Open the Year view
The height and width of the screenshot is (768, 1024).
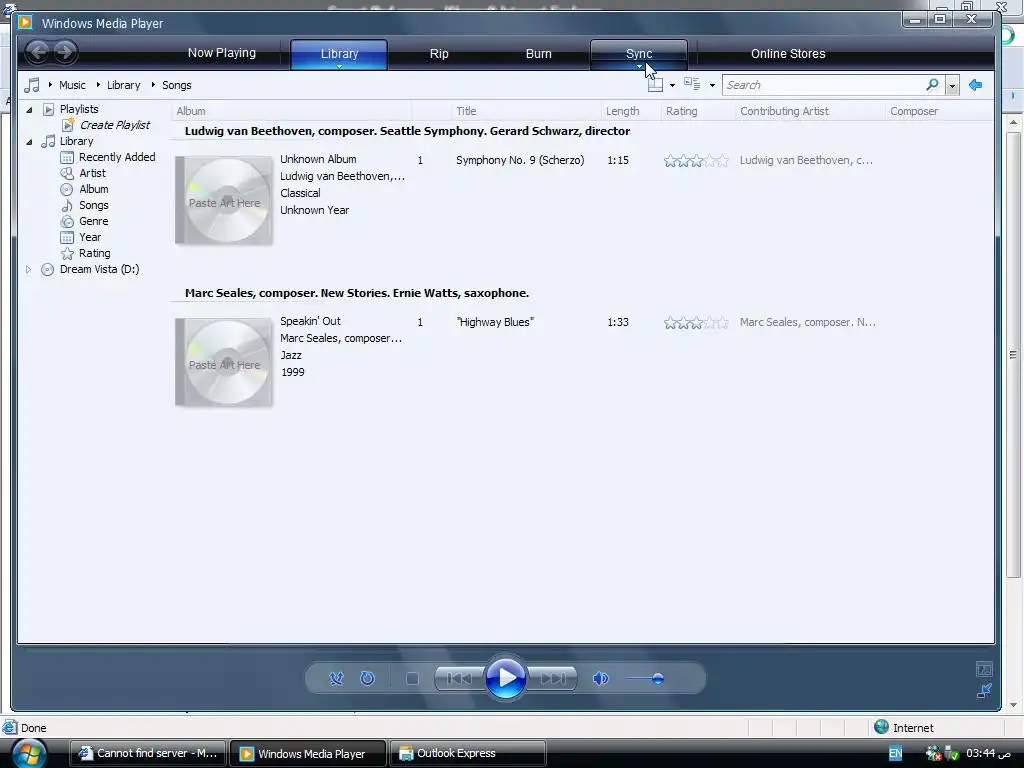point(89,237)
